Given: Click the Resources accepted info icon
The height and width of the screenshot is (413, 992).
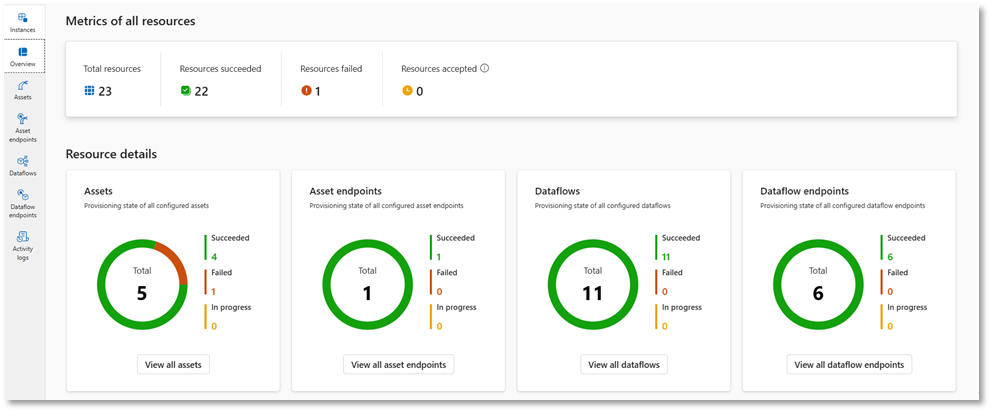Looking at the screenshot, I should pyautogui.click(x=485, y=68).
